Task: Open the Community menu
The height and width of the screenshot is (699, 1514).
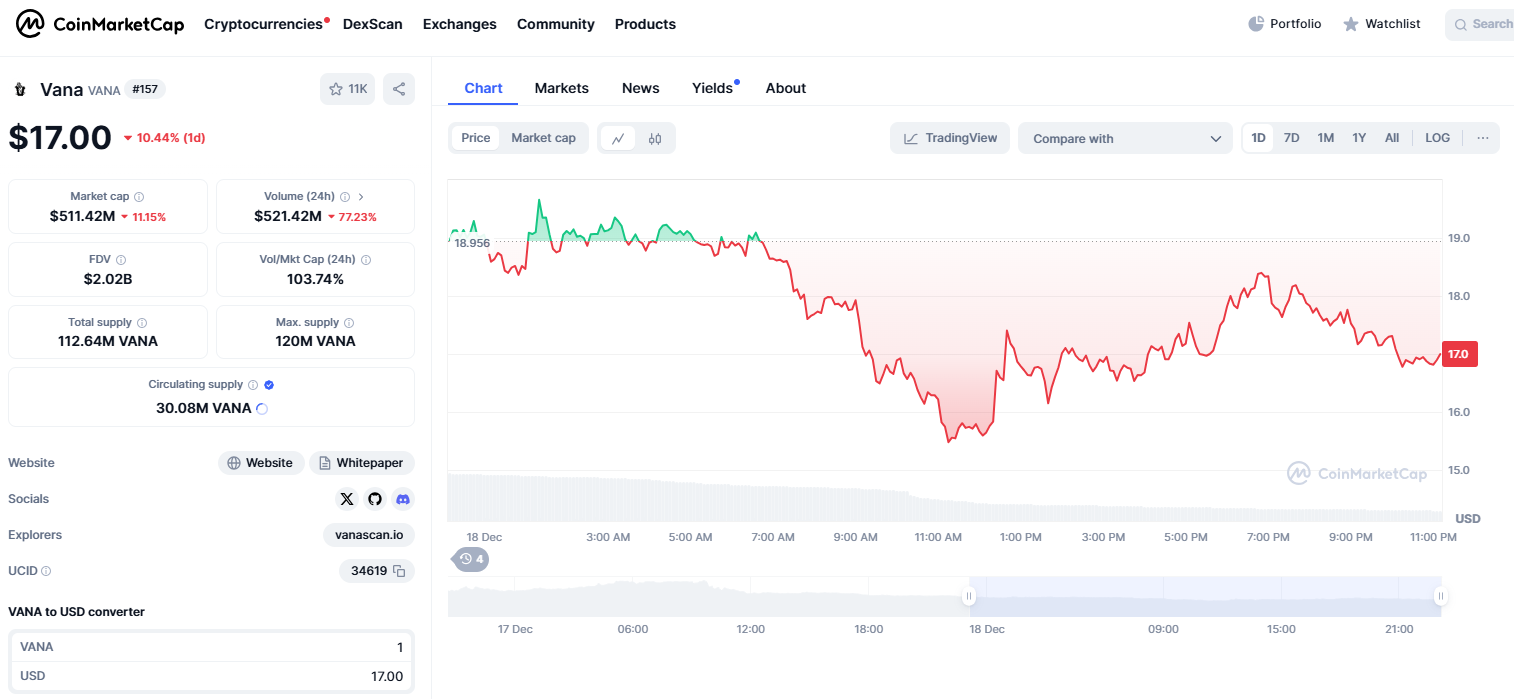Action: (x=555, y=24)
